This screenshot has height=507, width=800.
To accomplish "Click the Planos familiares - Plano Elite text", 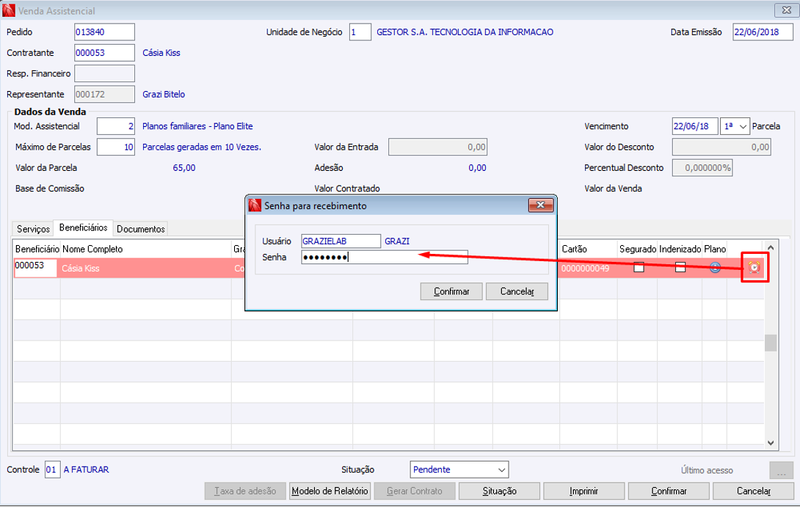I will pyautogui.click(x=197, y=126).
